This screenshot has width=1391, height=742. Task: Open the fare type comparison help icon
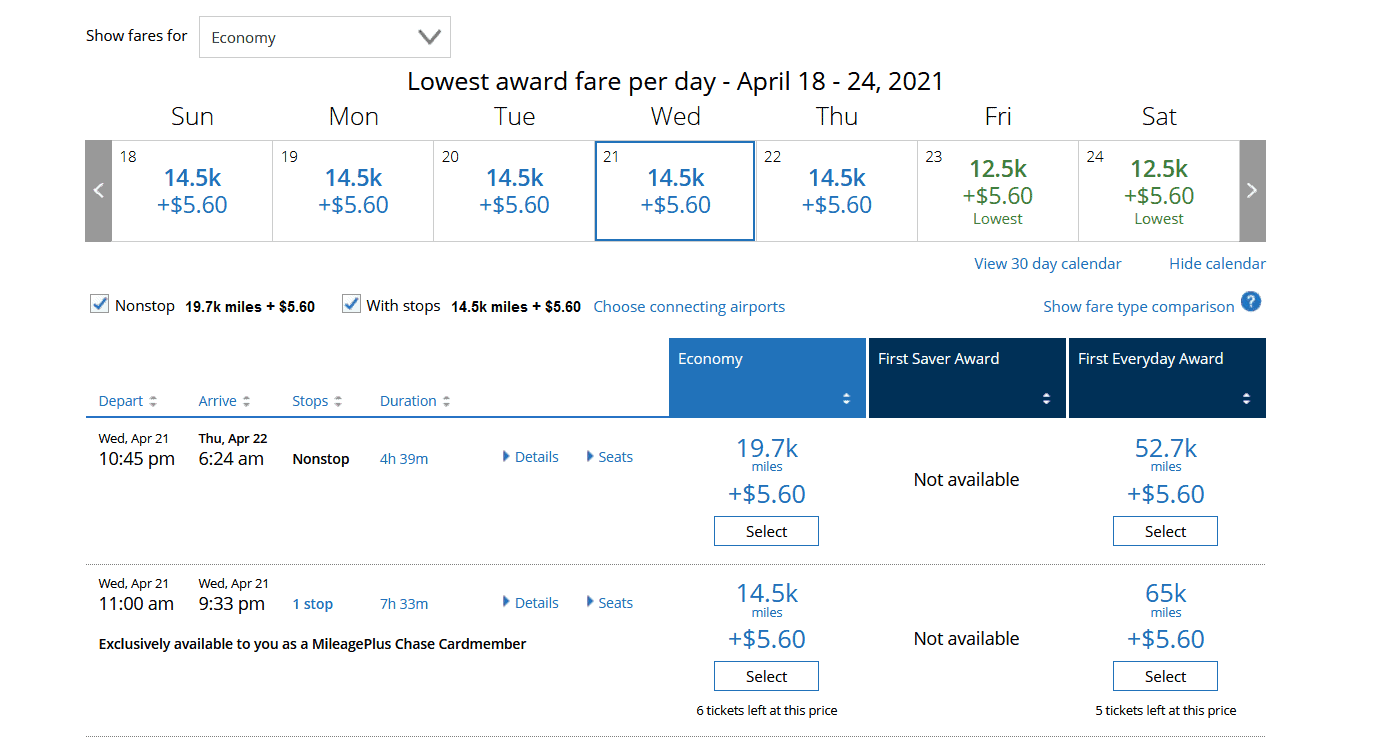(1251, 302)
